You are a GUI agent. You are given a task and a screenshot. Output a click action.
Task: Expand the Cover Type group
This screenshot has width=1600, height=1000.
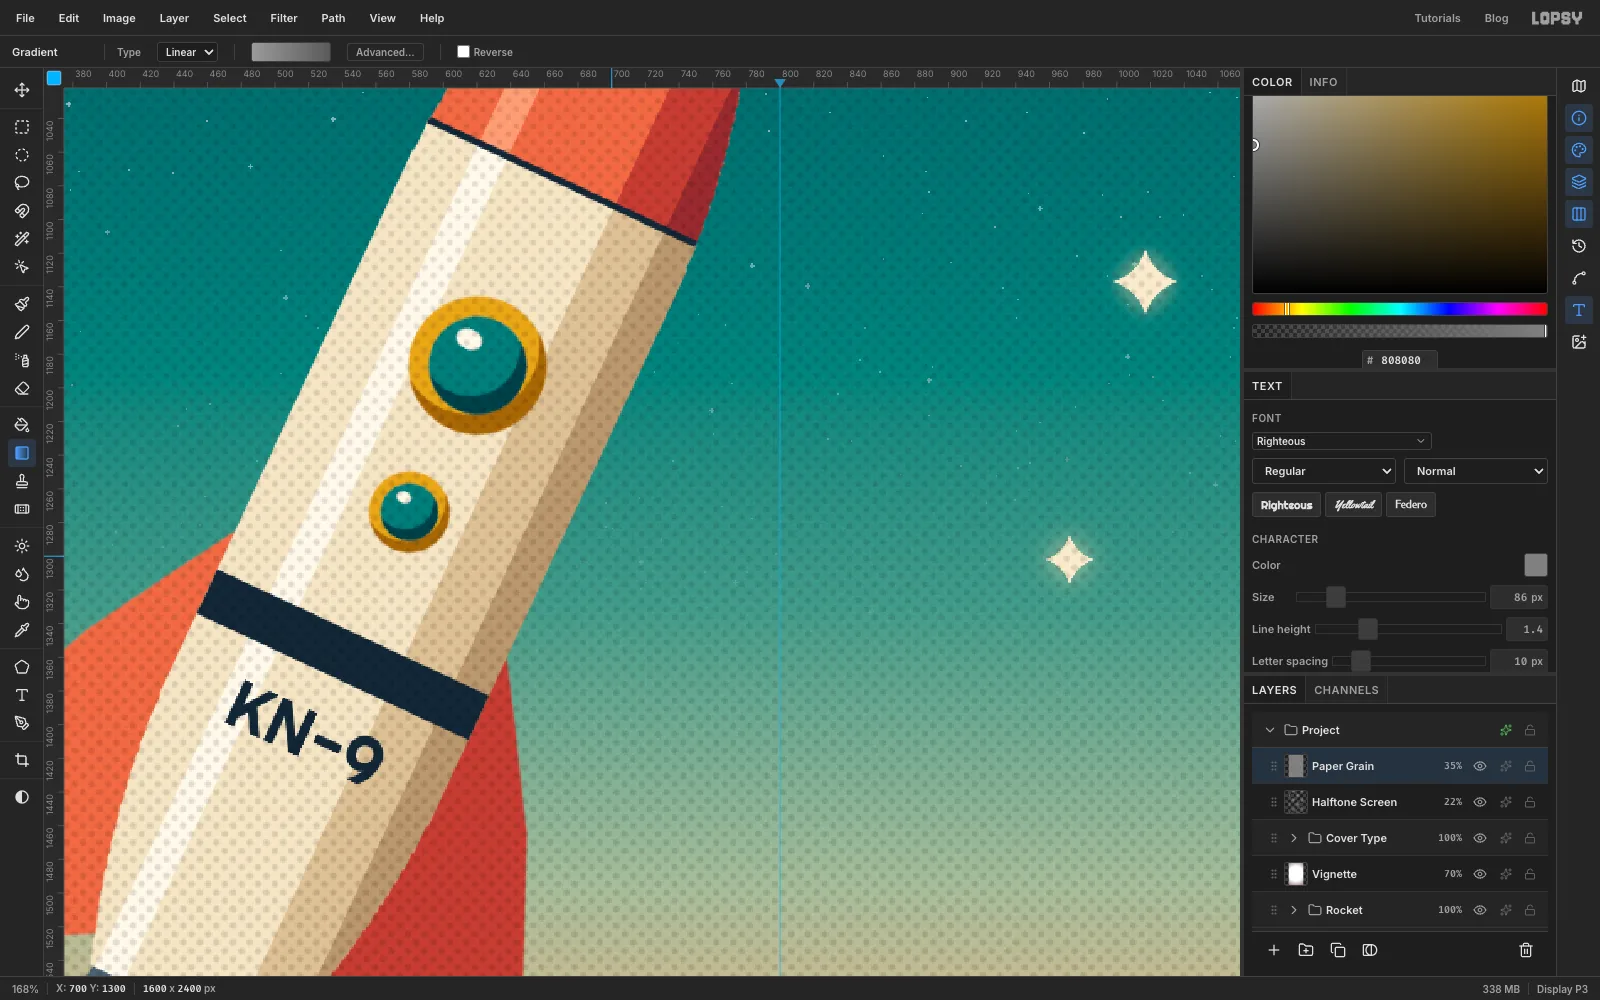tap(1294, 838)
